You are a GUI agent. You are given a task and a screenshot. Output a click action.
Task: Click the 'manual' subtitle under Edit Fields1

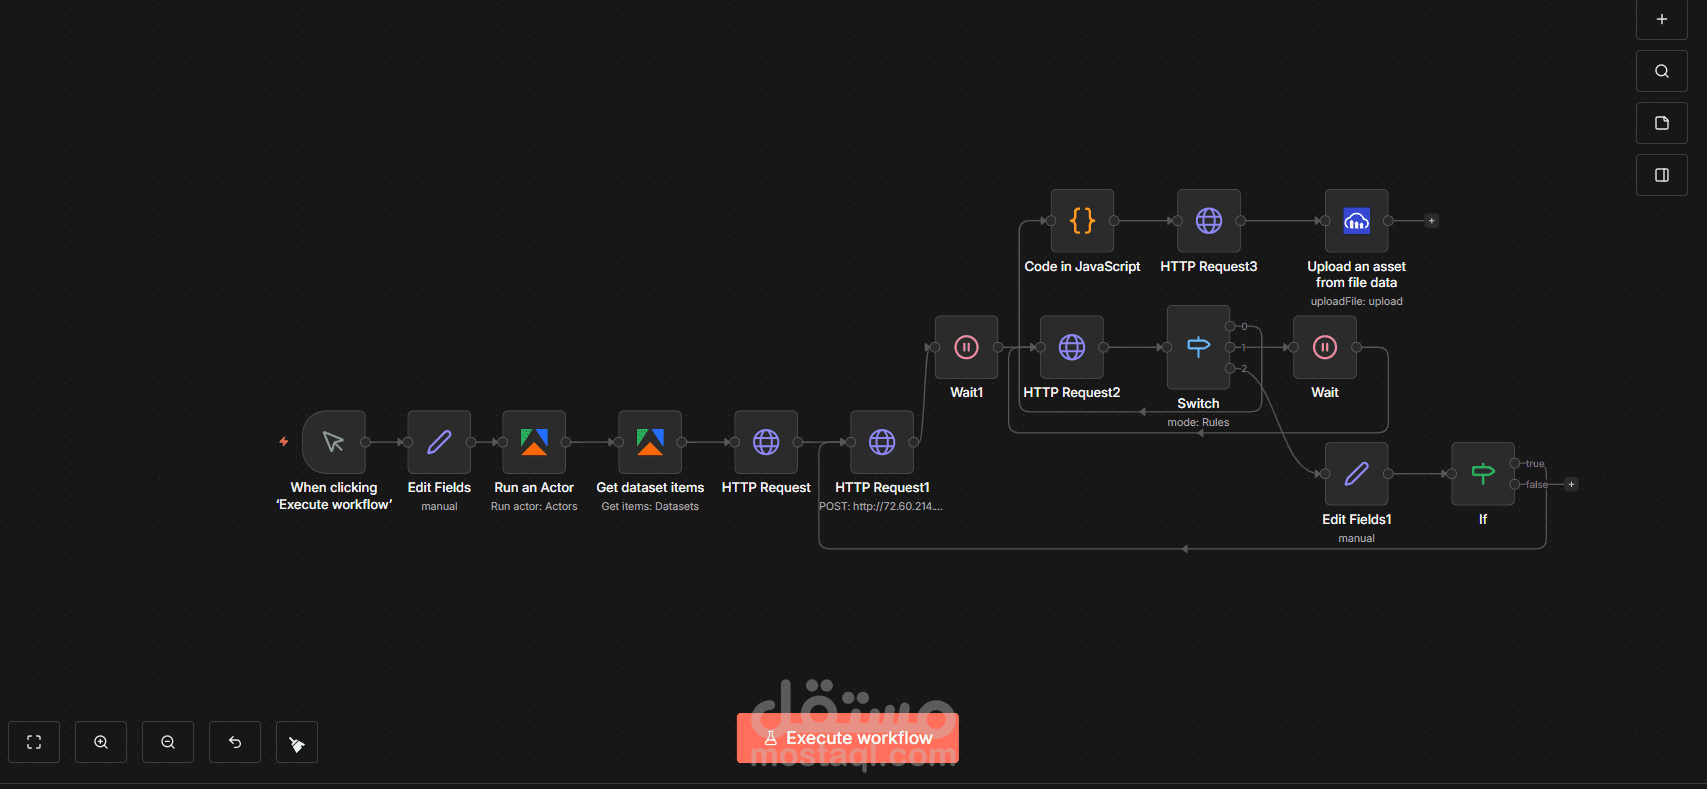tap(1356, 538)
